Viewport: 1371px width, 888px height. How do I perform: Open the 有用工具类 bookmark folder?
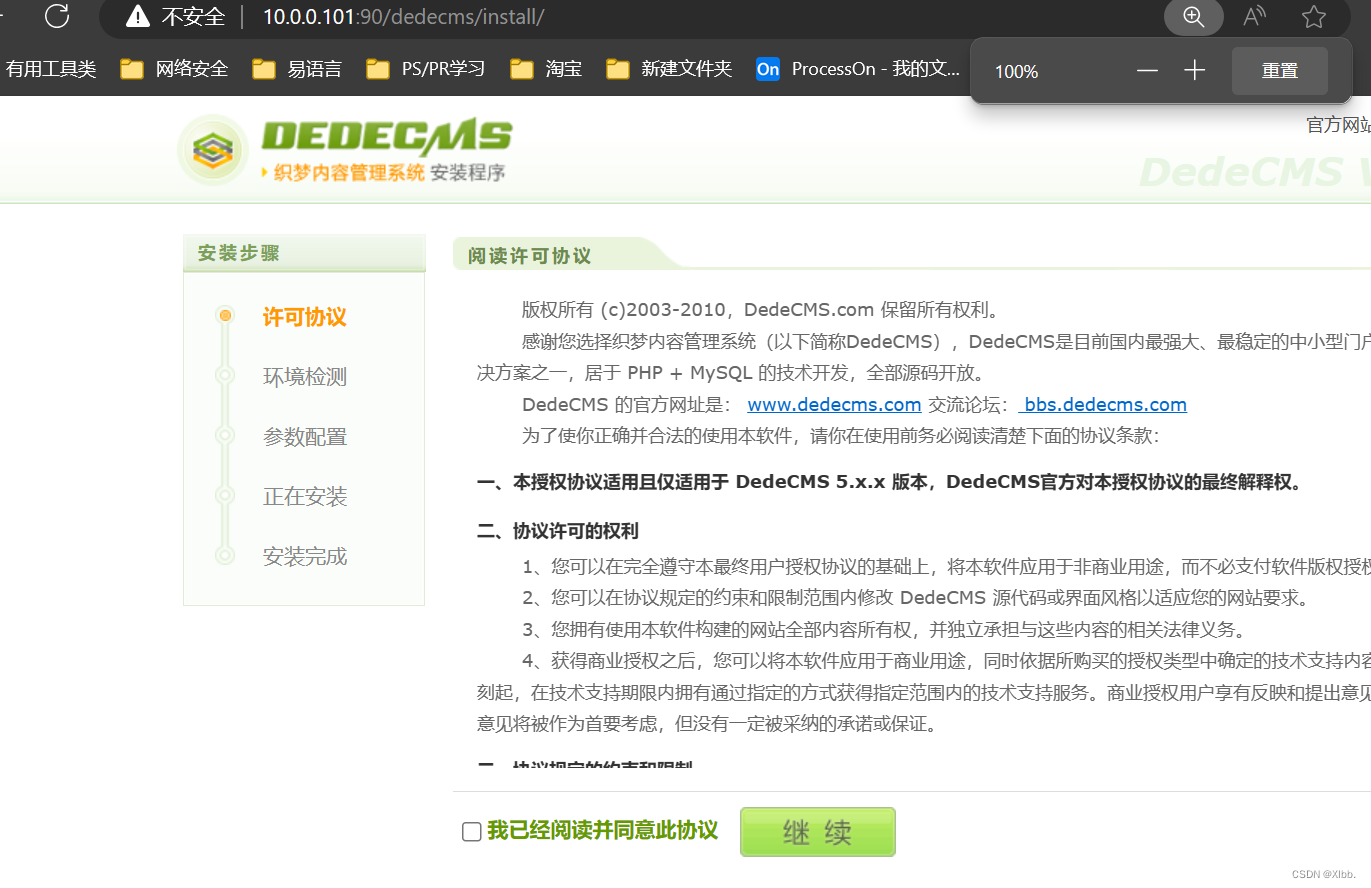pyautogui.click(x=50, y=69)
